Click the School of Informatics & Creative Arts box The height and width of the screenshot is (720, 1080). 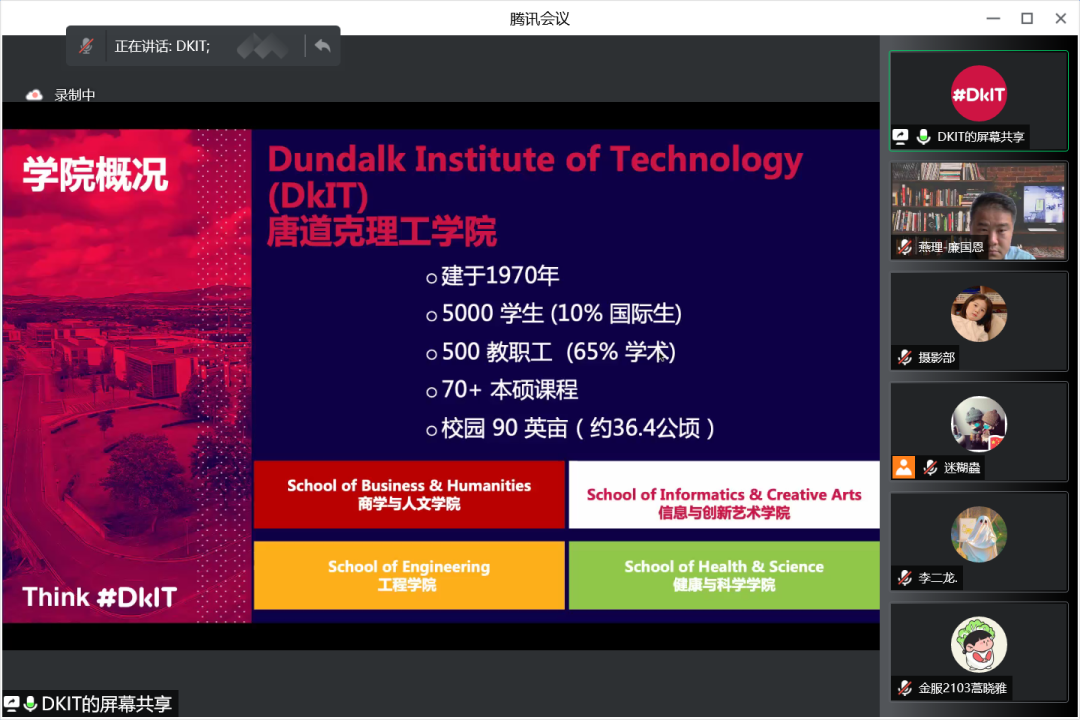coord(723,494)
